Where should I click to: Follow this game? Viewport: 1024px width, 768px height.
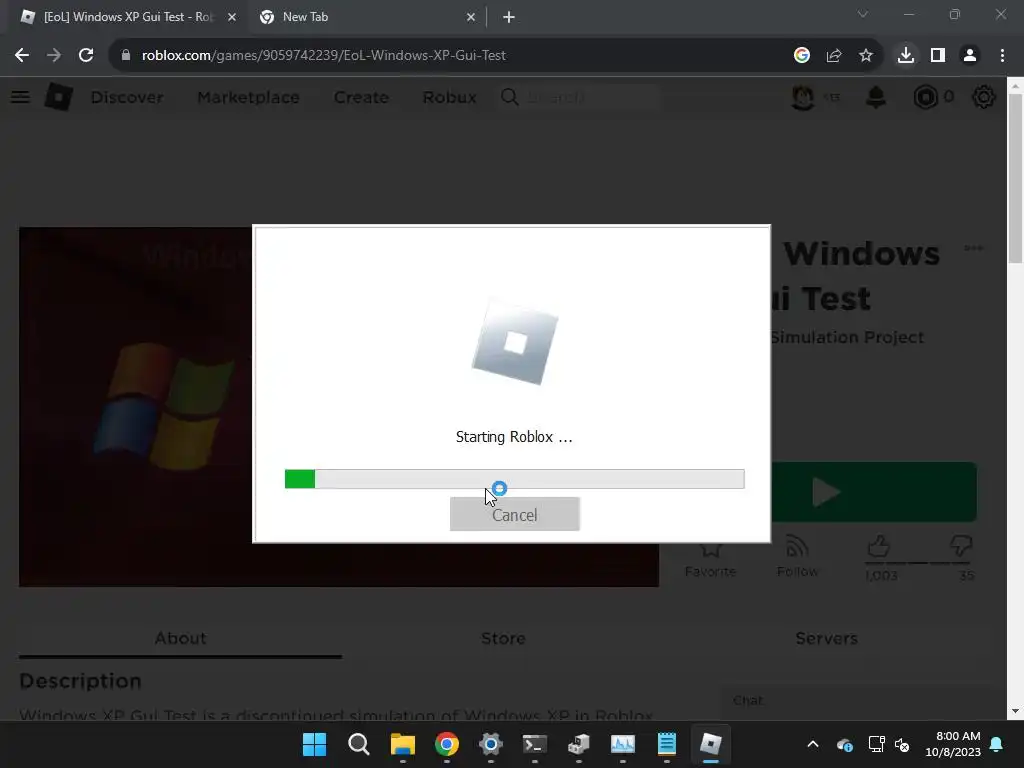click(x=797, y=558)
